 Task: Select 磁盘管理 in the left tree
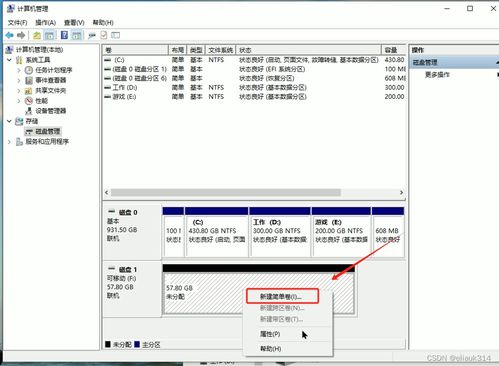coord(48,131)
